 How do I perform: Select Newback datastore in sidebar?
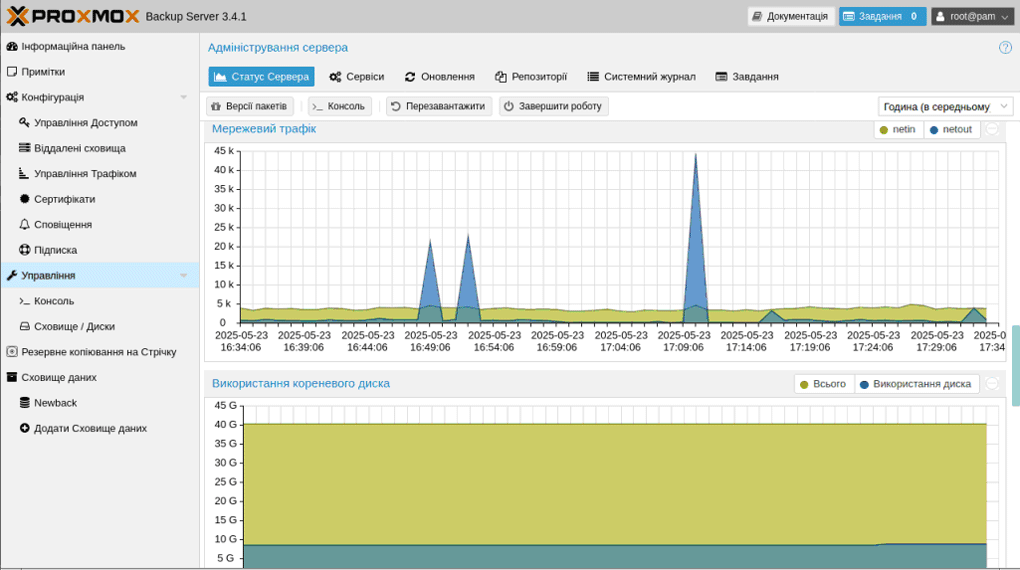(55, 403)
